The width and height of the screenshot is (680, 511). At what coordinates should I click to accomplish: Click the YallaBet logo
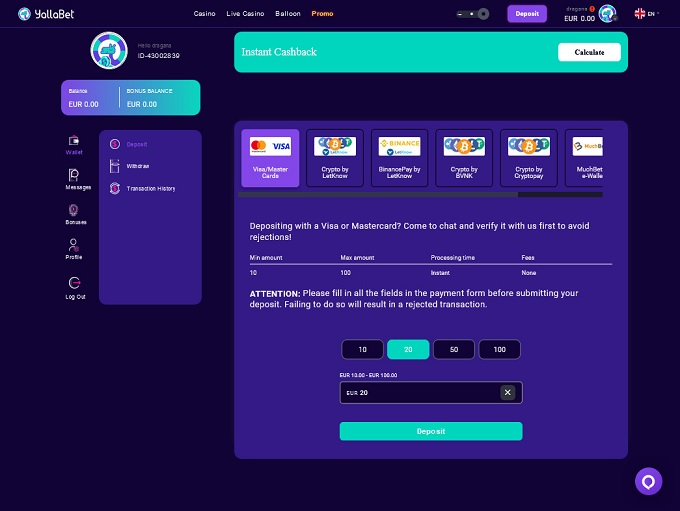(x=46, y=14)
